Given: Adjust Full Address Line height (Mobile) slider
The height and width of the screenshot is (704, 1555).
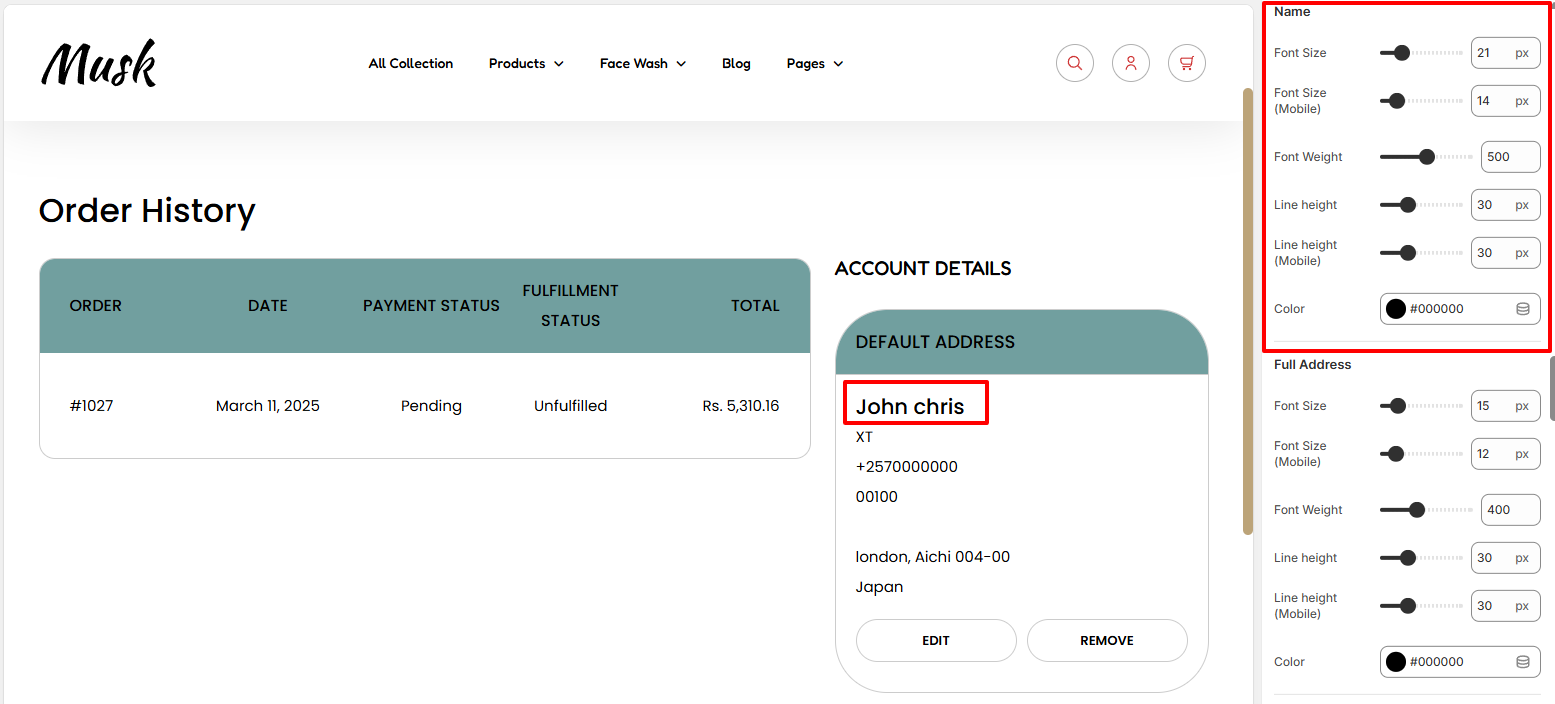Looking at the screenshot, I should pos(1421,606).
